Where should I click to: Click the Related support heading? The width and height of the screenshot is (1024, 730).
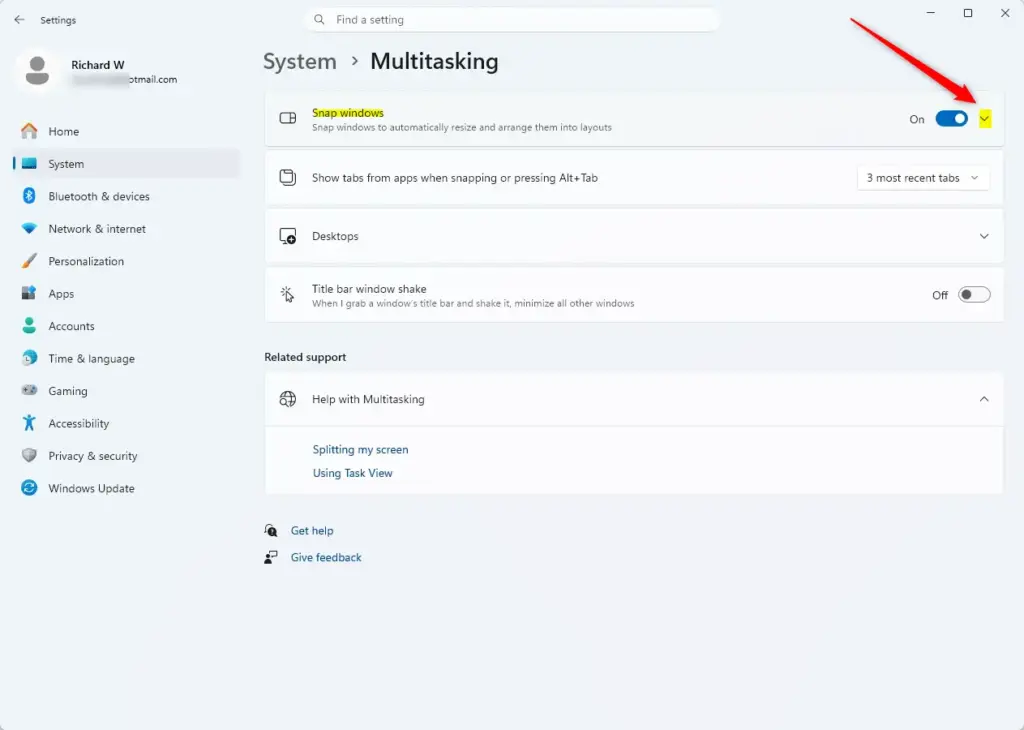305,357
